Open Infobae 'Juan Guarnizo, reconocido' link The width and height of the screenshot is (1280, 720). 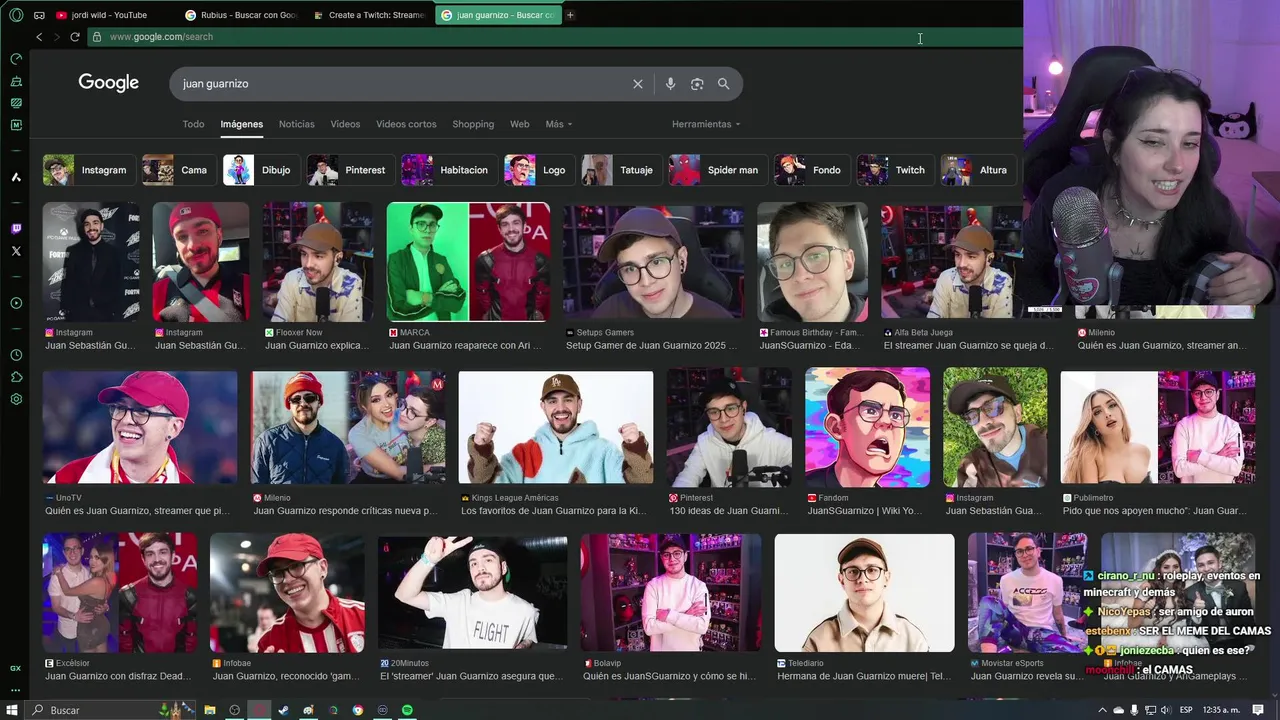286,677
